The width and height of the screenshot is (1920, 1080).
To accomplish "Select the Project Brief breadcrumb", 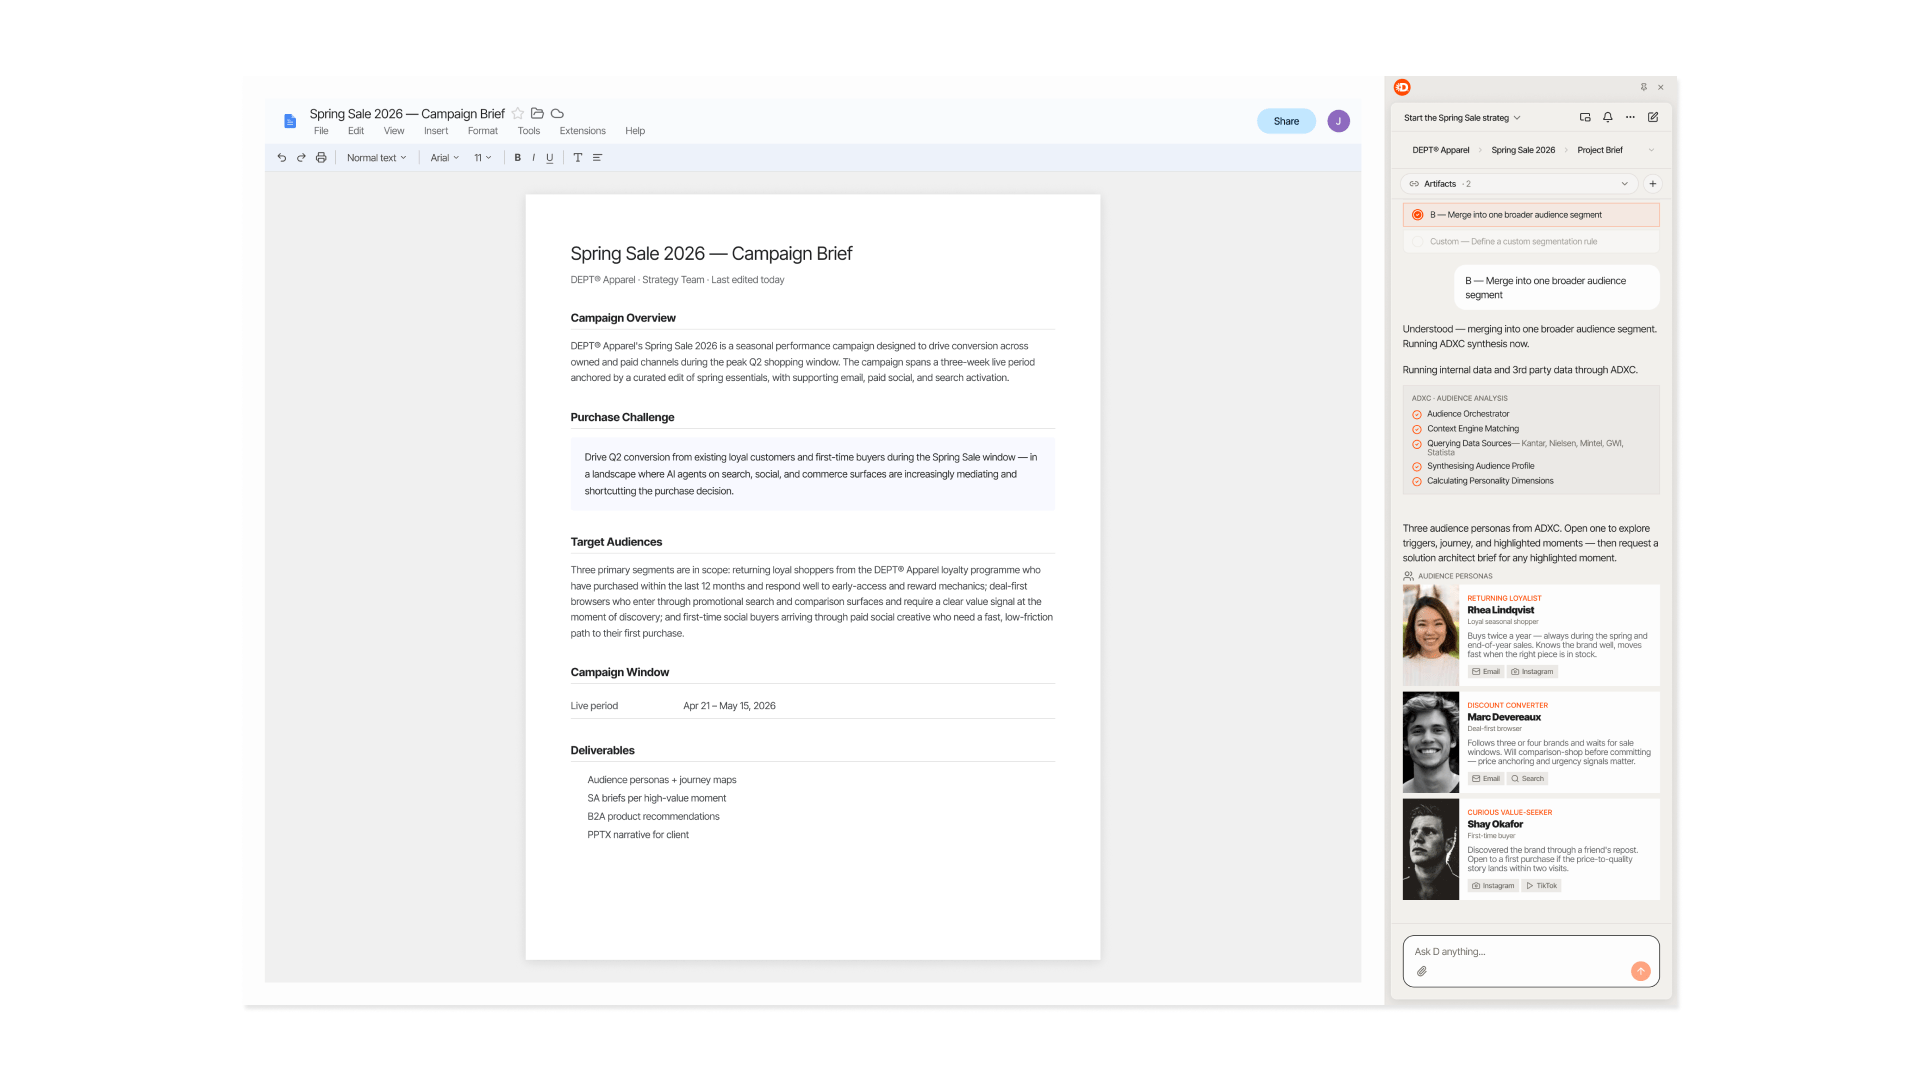I will pos(1600,150).
